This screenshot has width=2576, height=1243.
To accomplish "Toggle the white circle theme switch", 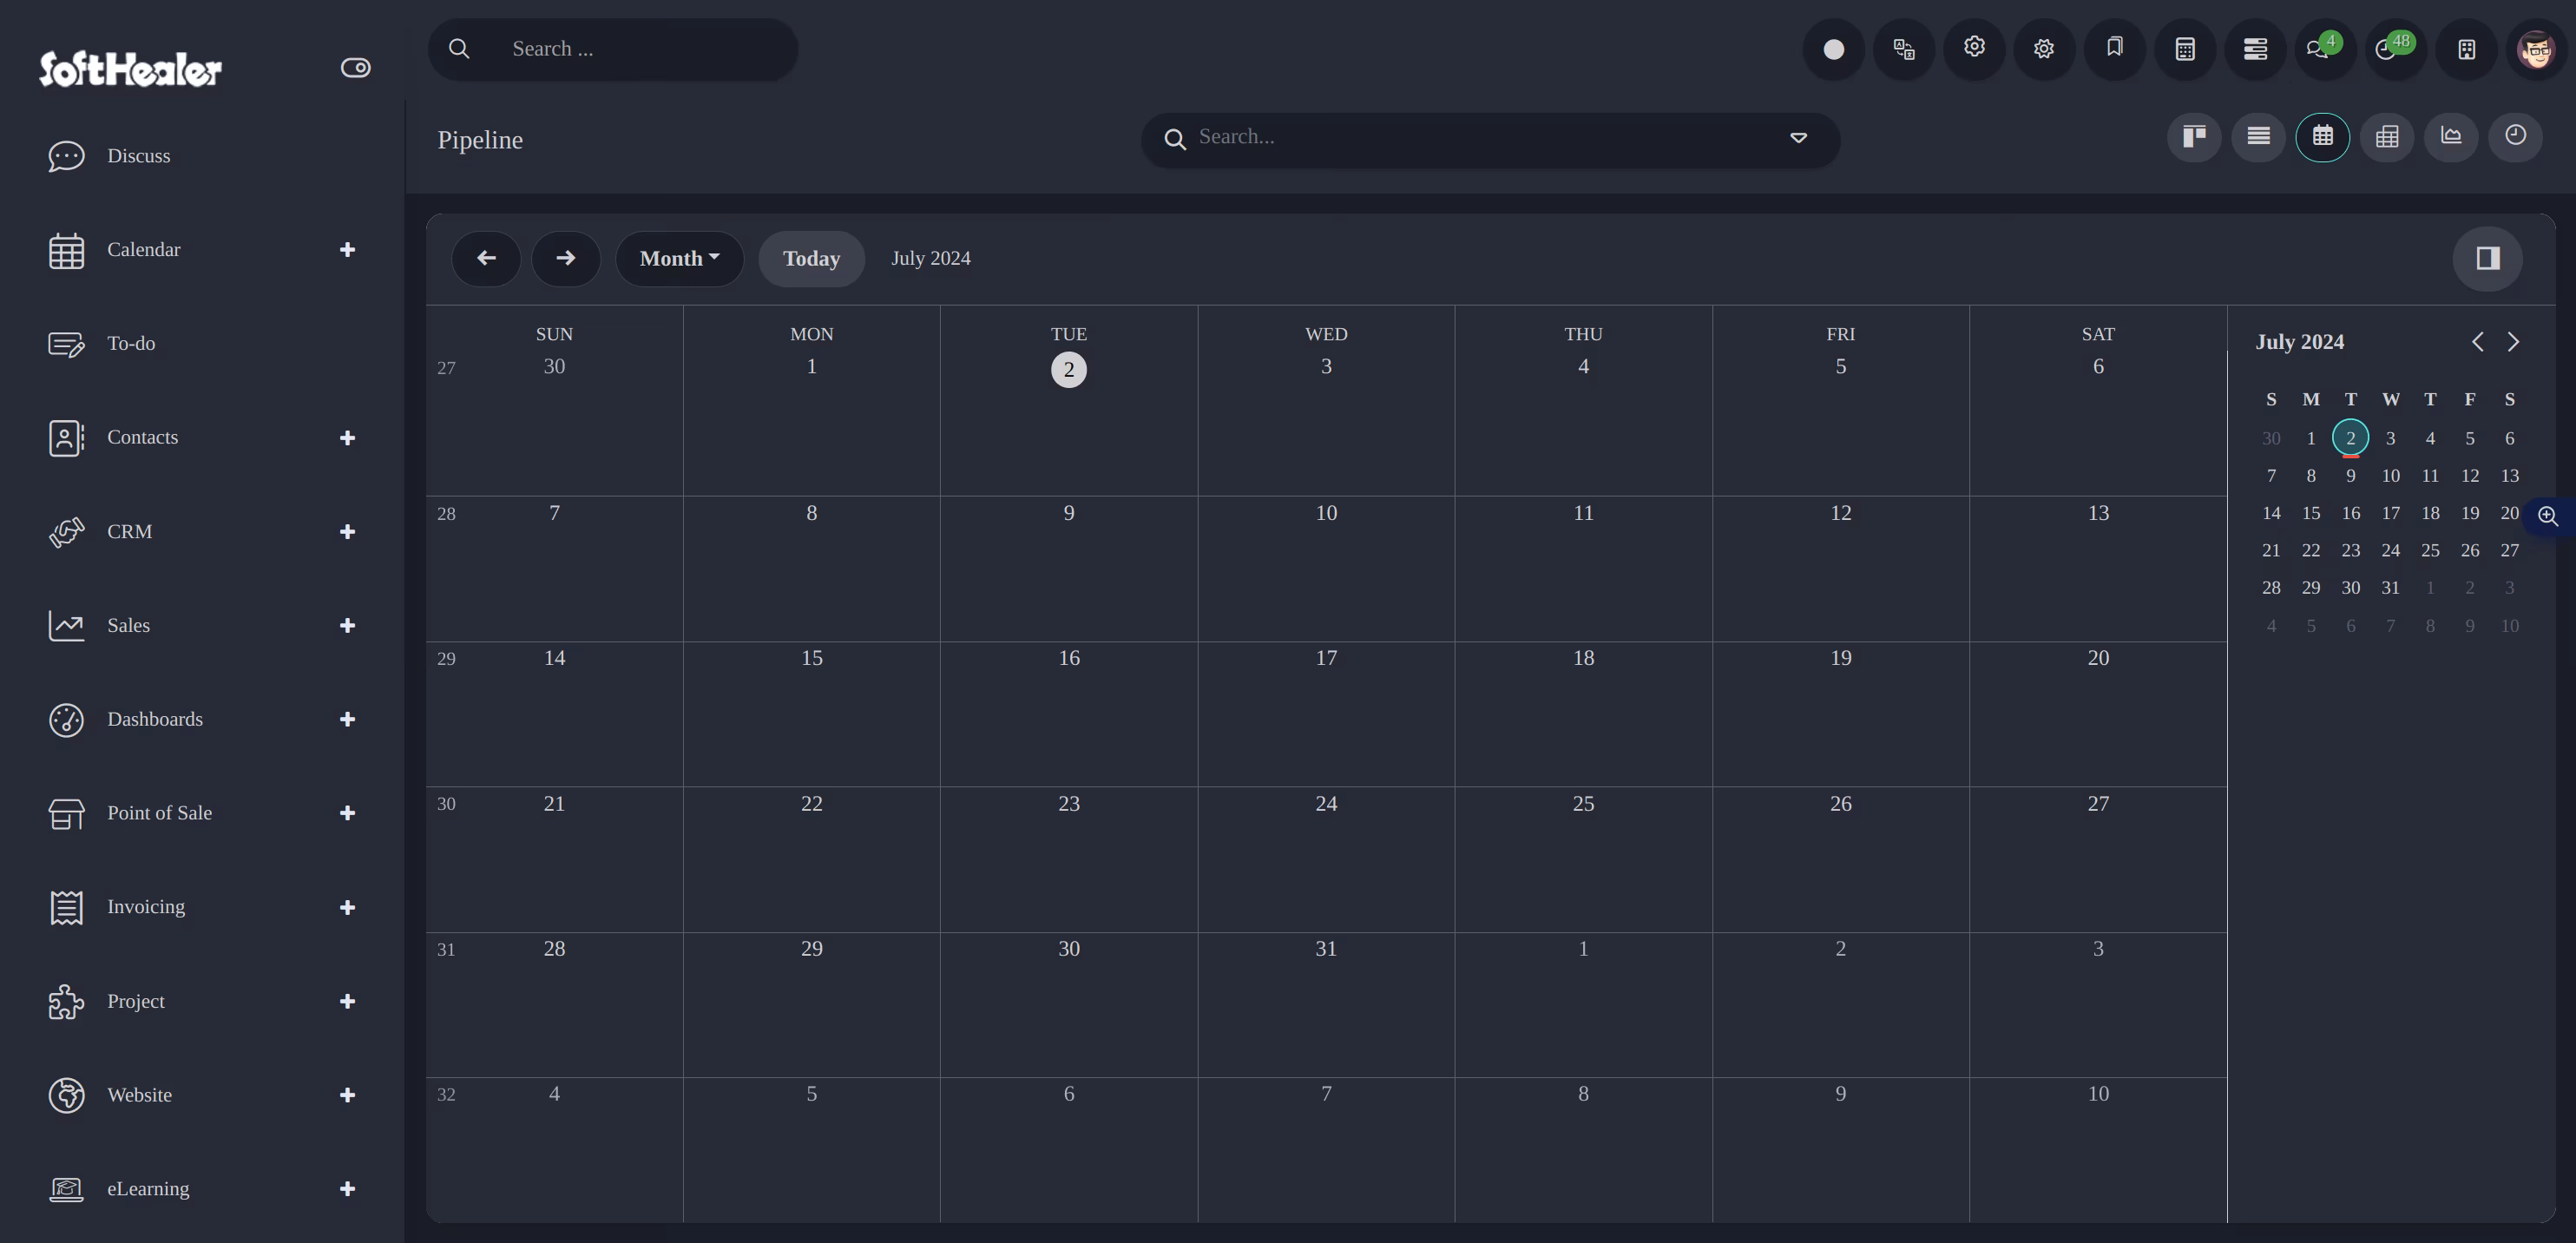I will click(1833, 49).
